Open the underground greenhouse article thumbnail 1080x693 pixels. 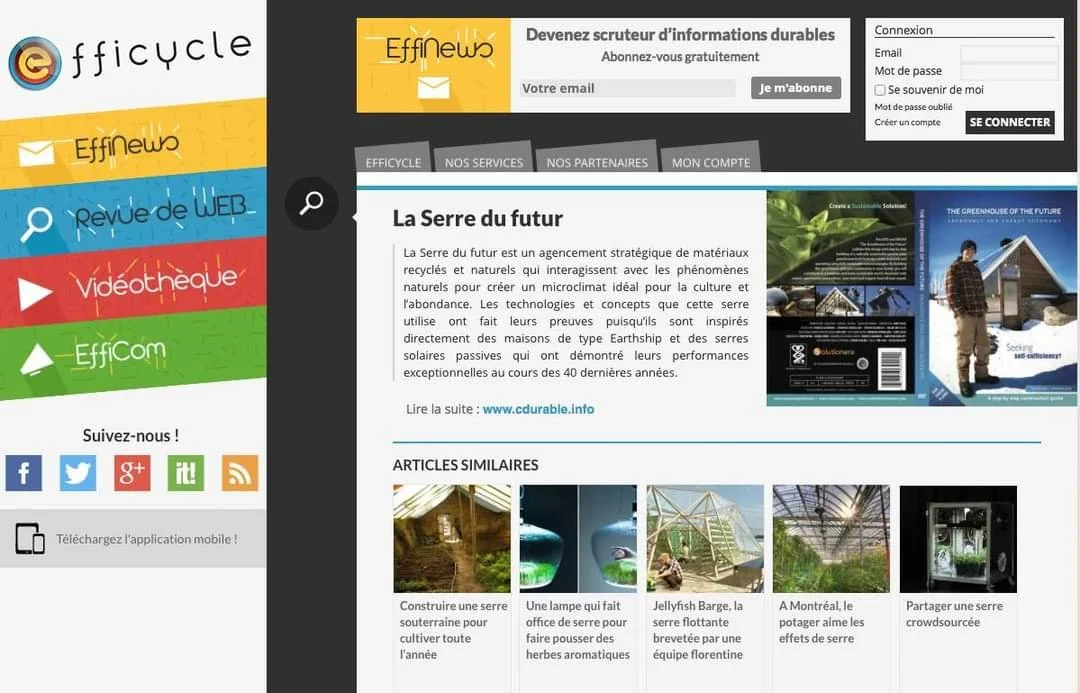pos(452,539)
